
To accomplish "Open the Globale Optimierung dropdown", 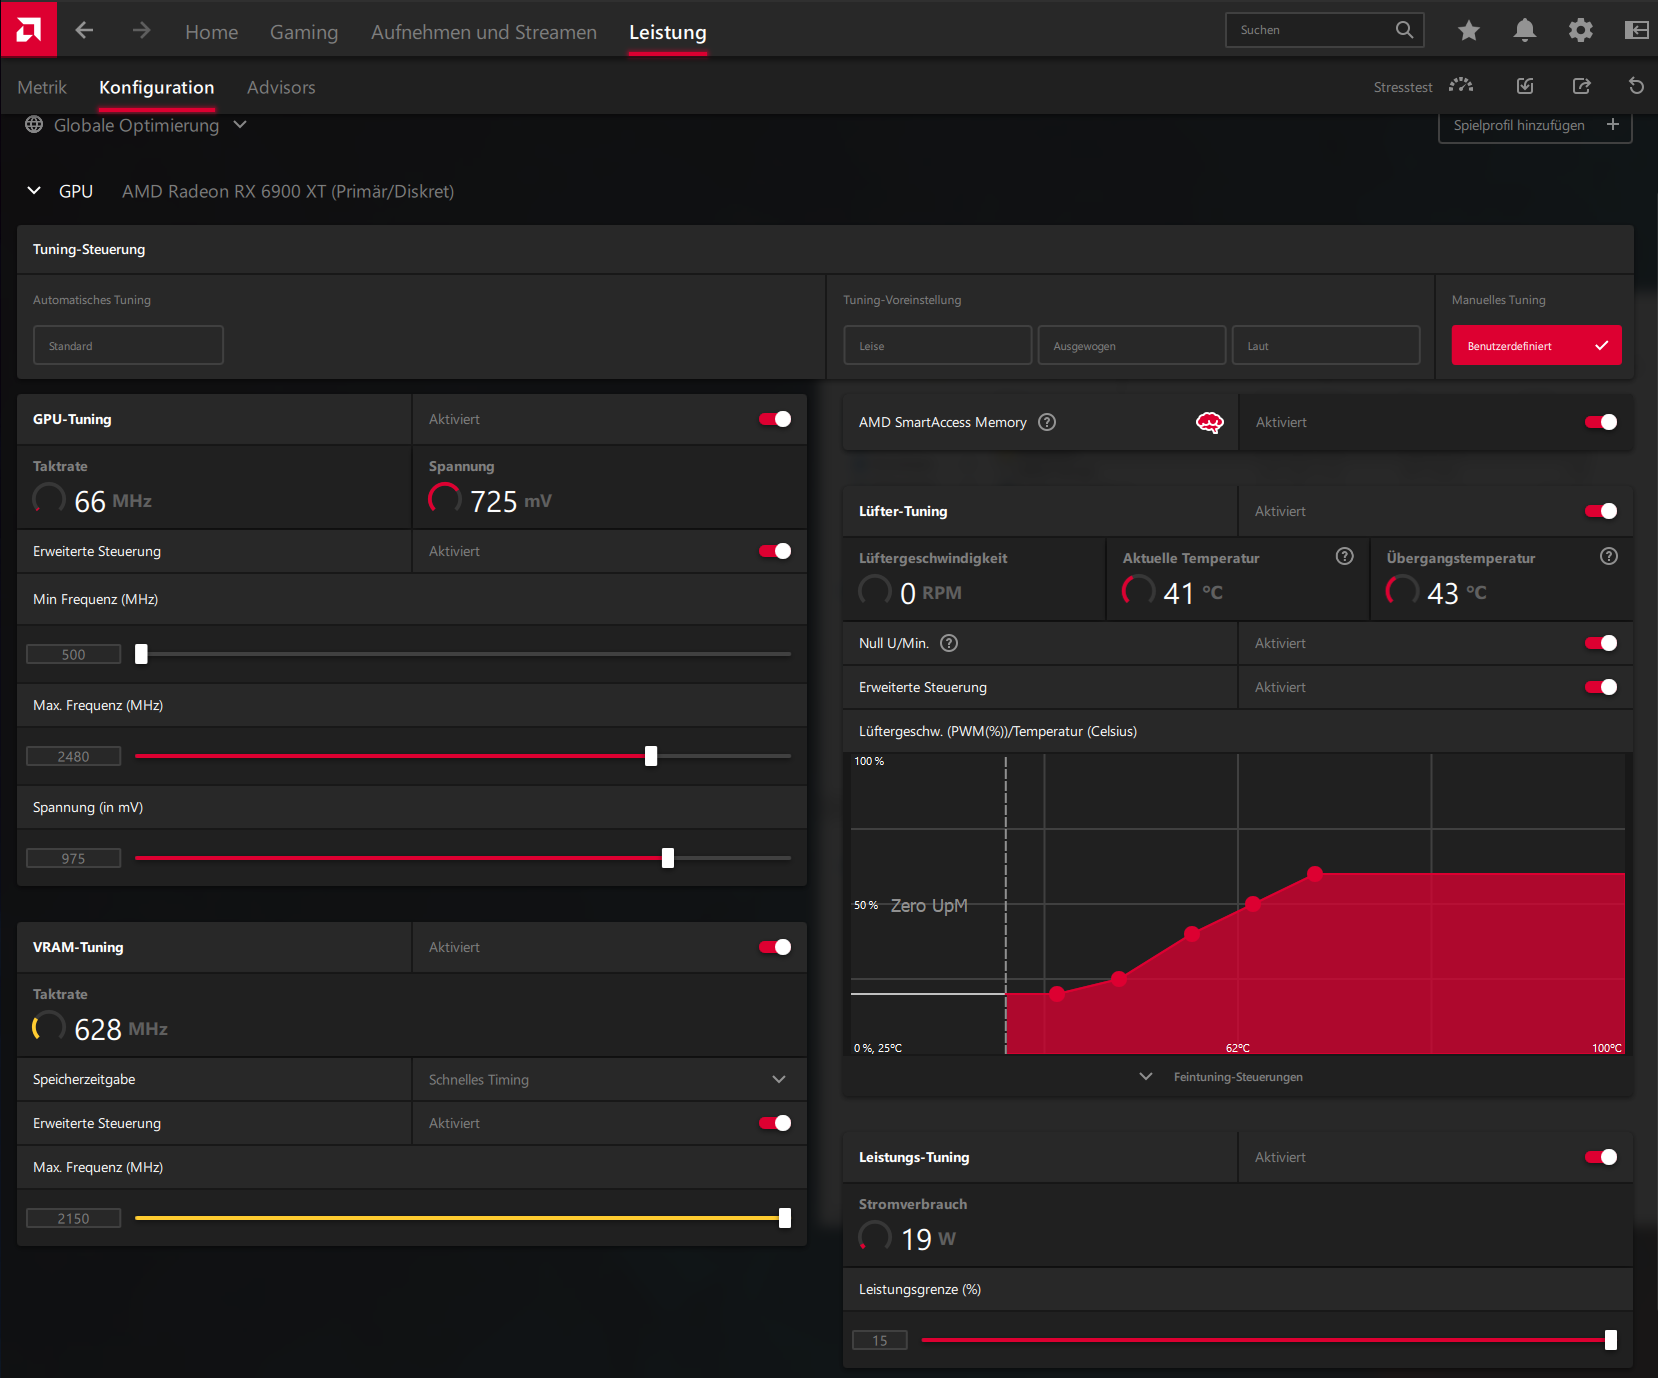I will tap(136, 125).
